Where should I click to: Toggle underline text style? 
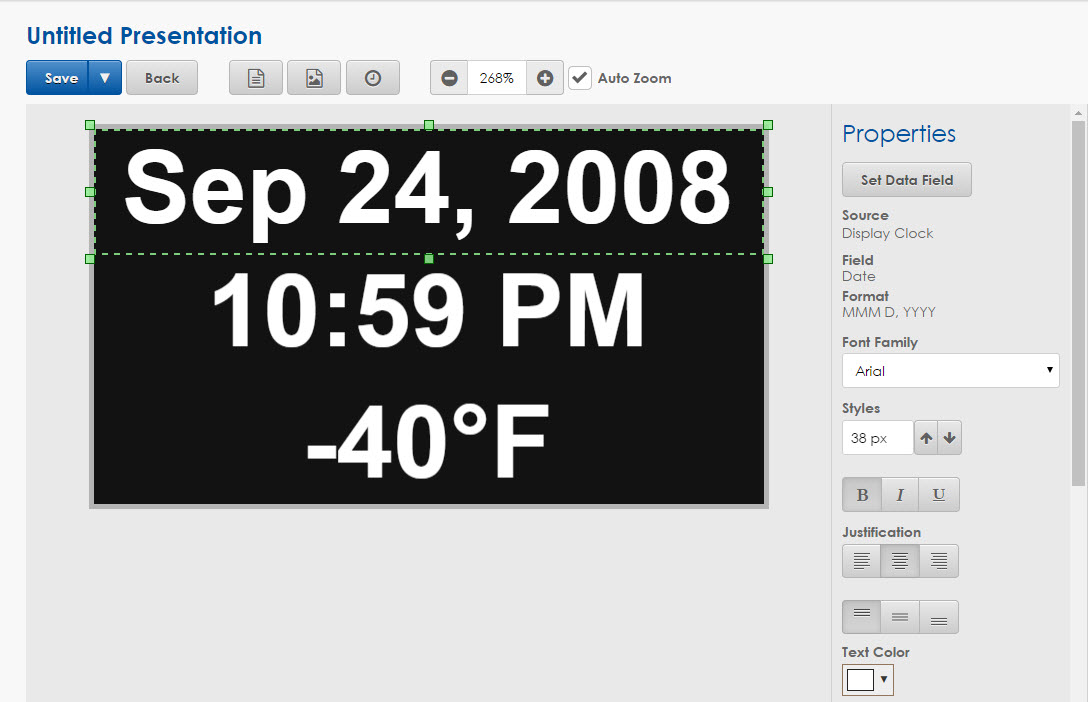pos(939,495)
